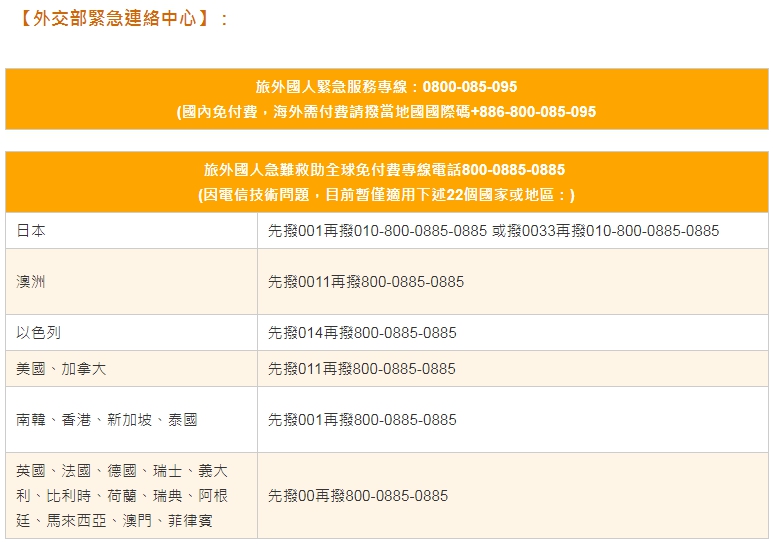Click the 先撥0011再撥800-0885-0885 Australia number

click(366, 282)
